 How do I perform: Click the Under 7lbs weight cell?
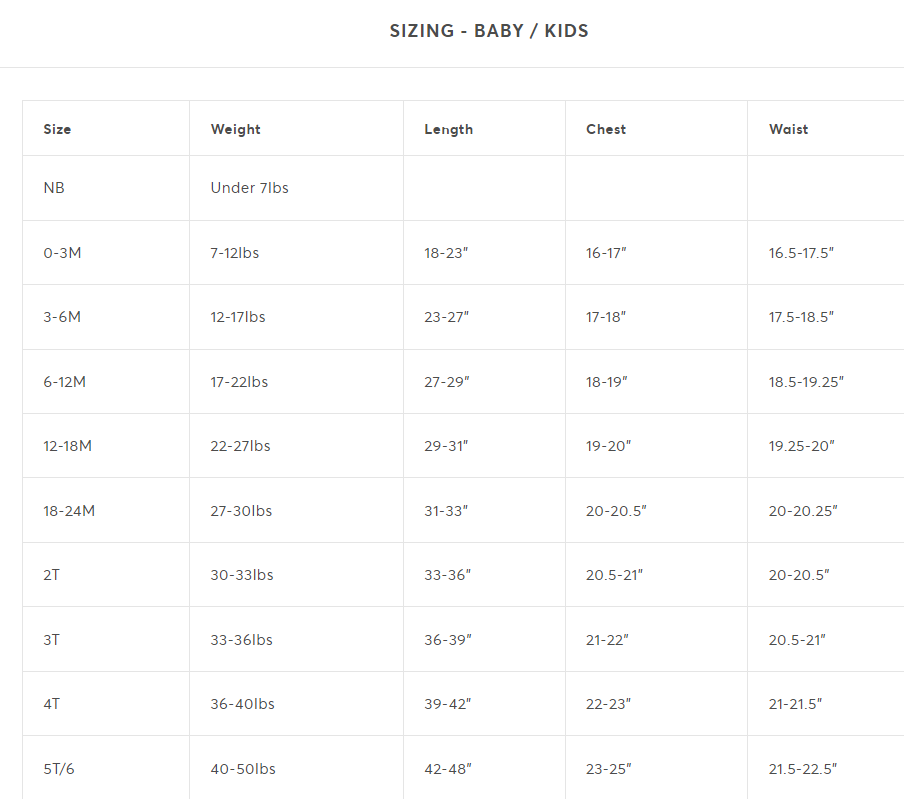point(250,188)
